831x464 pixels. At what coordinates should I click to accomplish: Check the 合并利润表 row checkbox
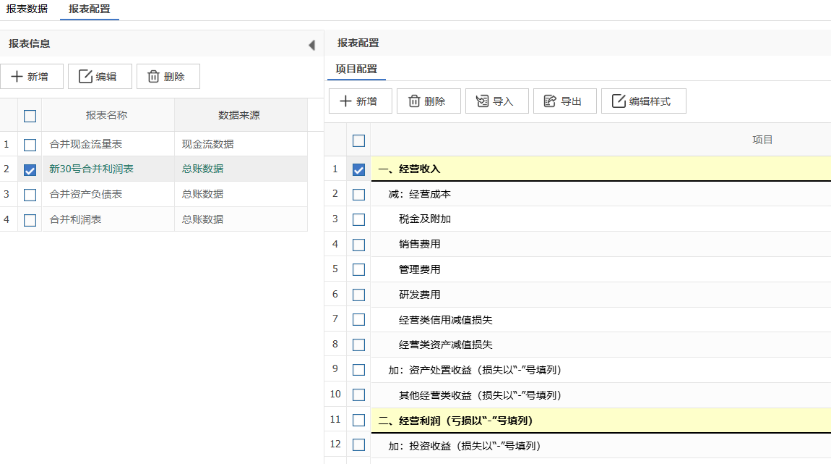(30, 220)
